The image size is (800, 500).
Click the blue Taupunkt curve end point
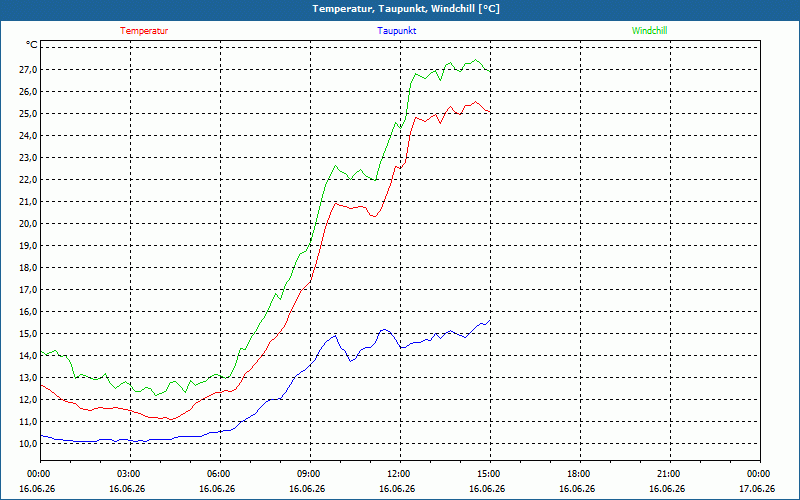490,320
